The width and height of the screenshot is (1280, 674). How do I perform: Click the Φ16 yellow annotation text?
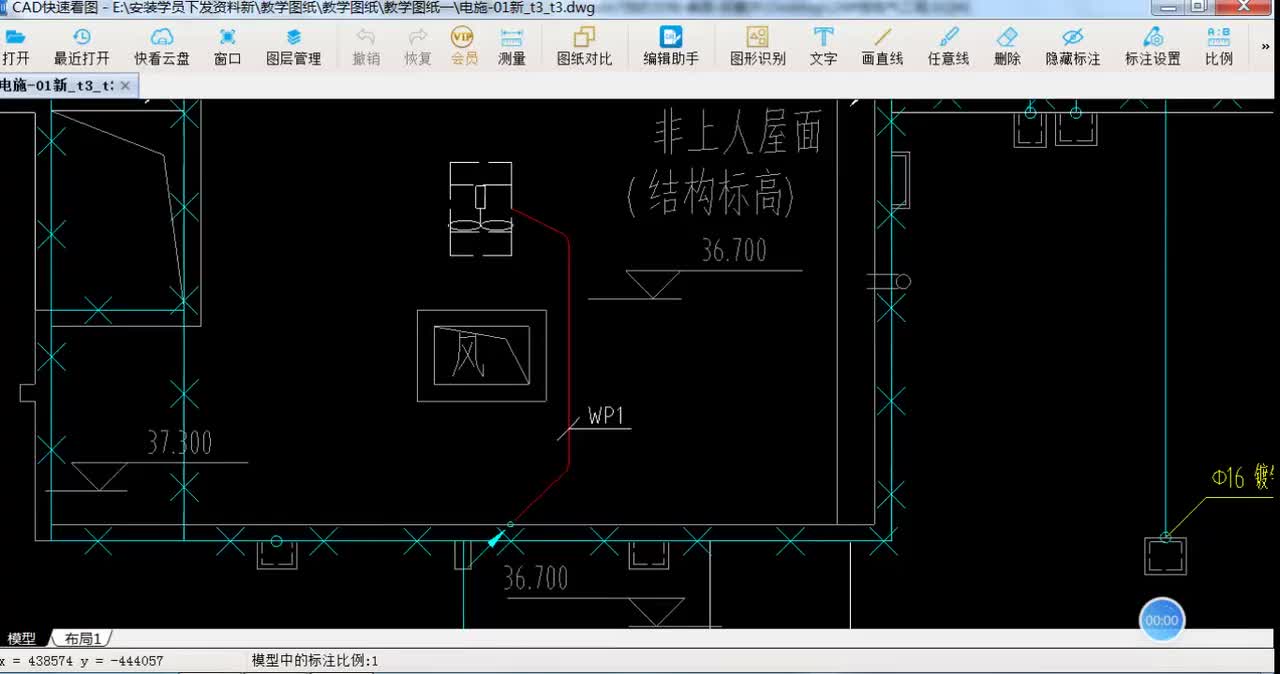[x=1244, y=478]
